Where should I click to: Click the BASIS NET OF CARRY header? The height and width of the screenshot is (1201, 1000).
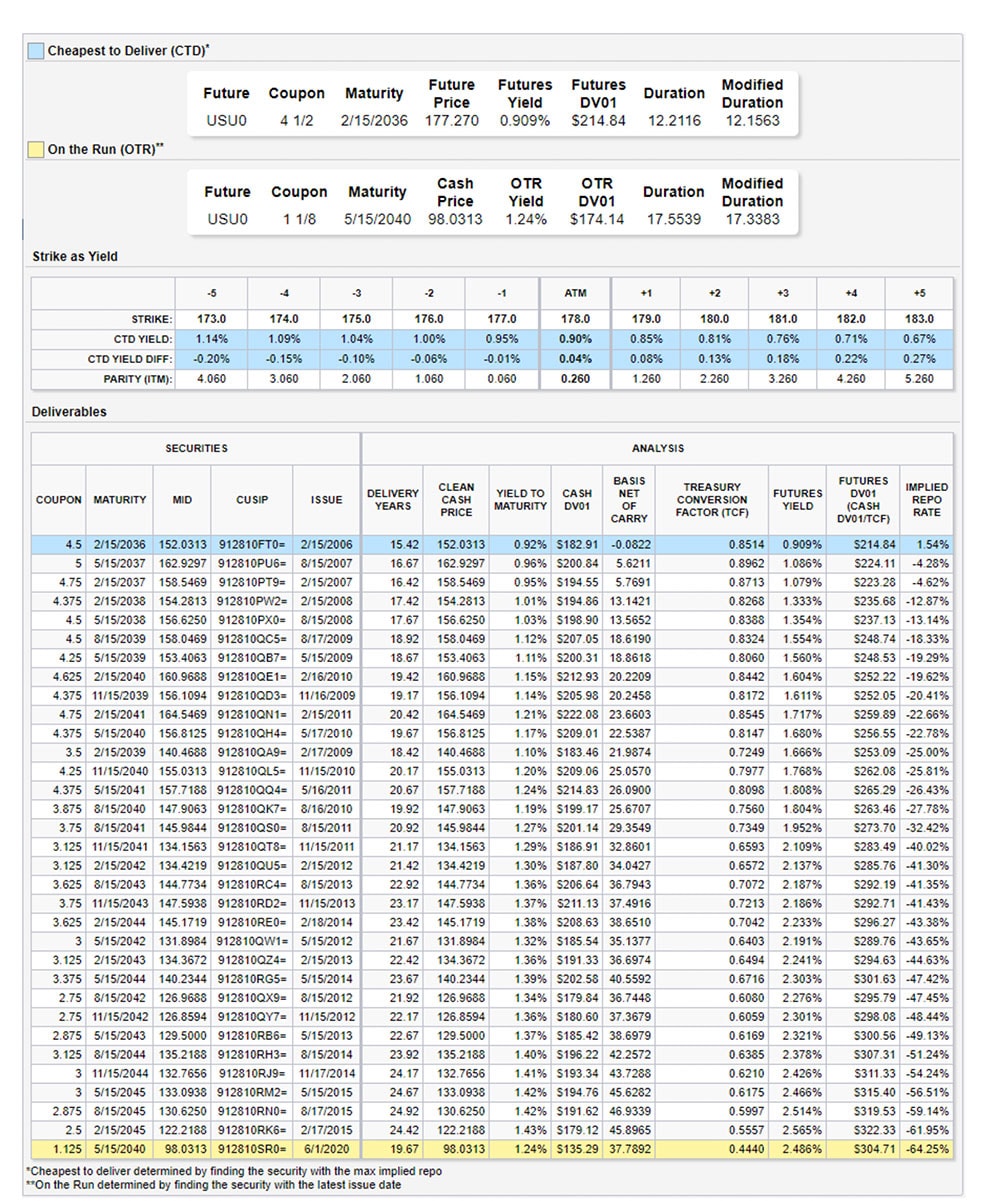(x=629, y=500)
